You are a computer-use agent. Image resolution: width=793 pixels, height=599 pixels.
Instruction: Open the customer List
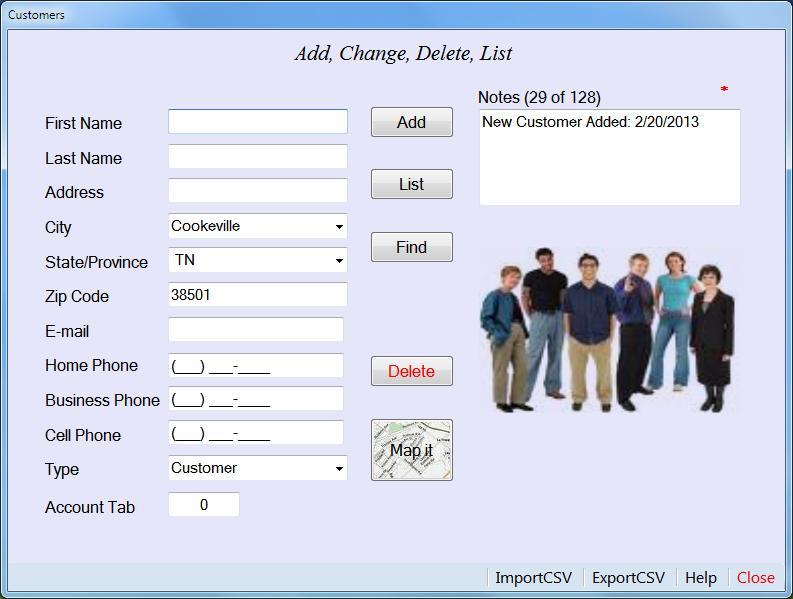pyautogui.click(x=412, y=184)
